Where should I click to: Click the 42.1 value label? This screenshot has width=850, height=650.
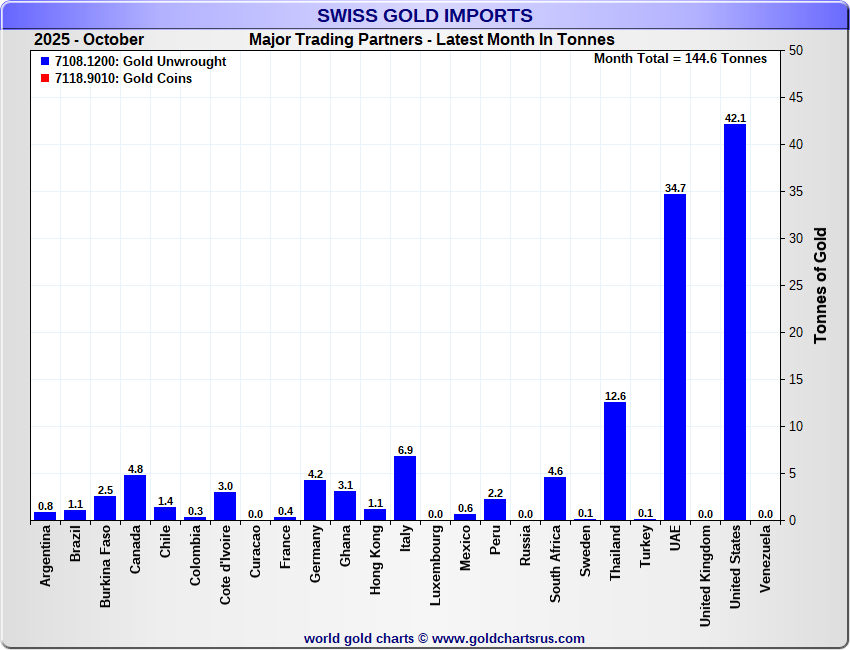pyautogui.click(x=735, y=118)
